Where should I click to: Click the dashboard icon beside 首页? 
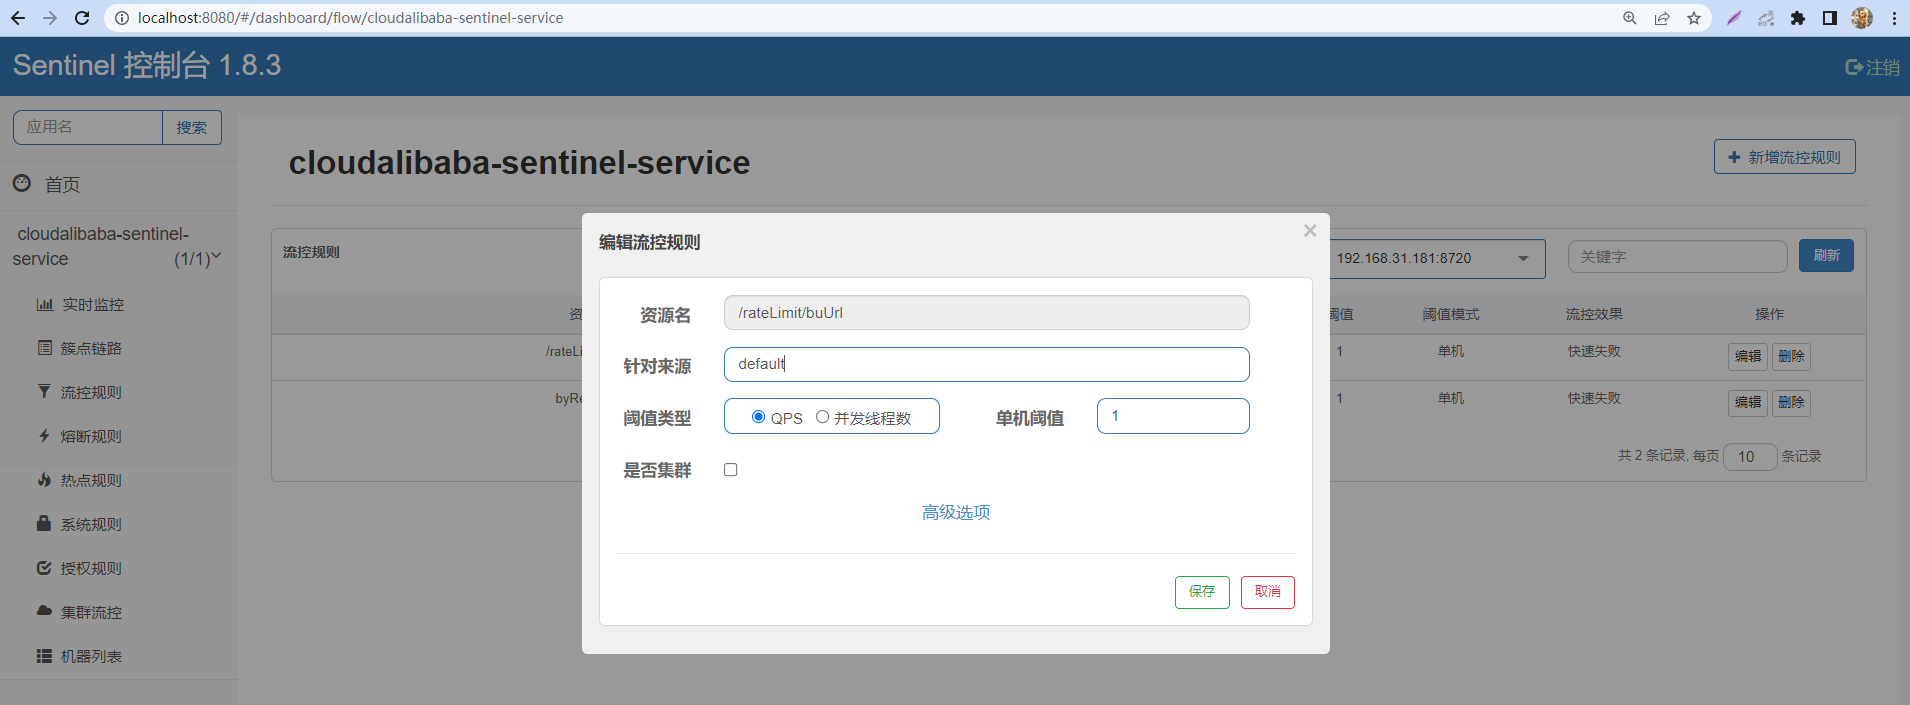click(x=22, y=183)
